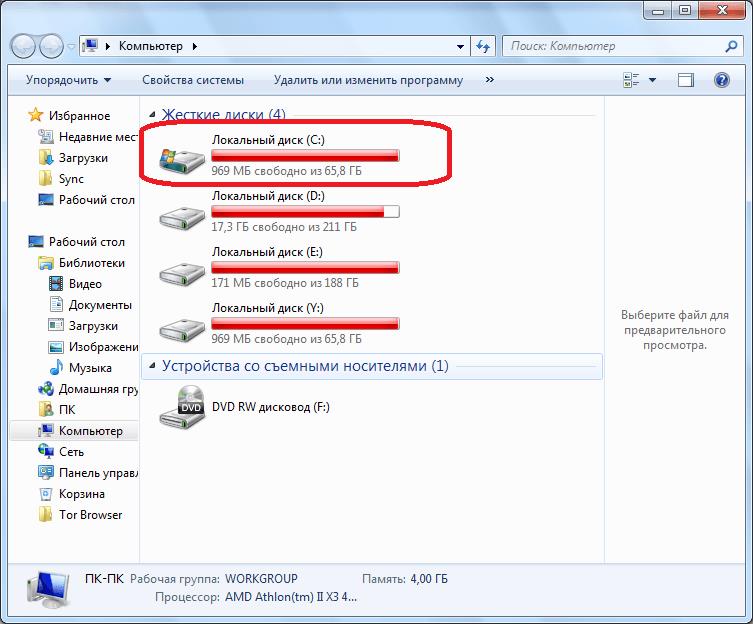Screen dimensions: 753x624
Task: Collapse the Жесткие диски group
Action: pos(152,115)
